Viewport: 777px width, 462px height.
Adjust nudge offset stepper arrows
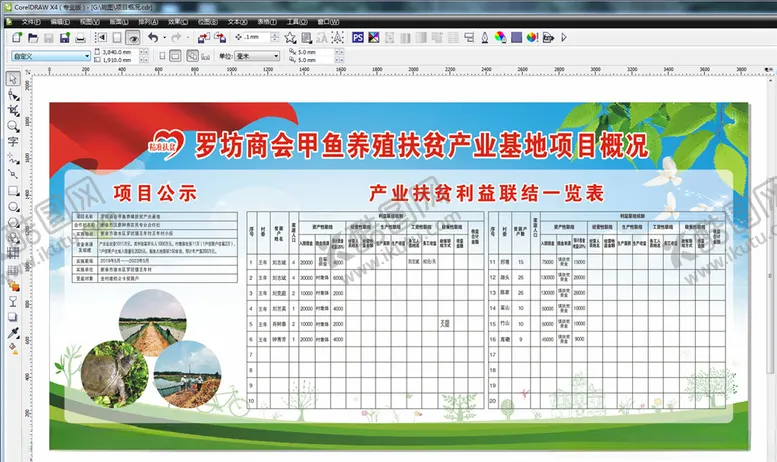(x=275, y=37)
